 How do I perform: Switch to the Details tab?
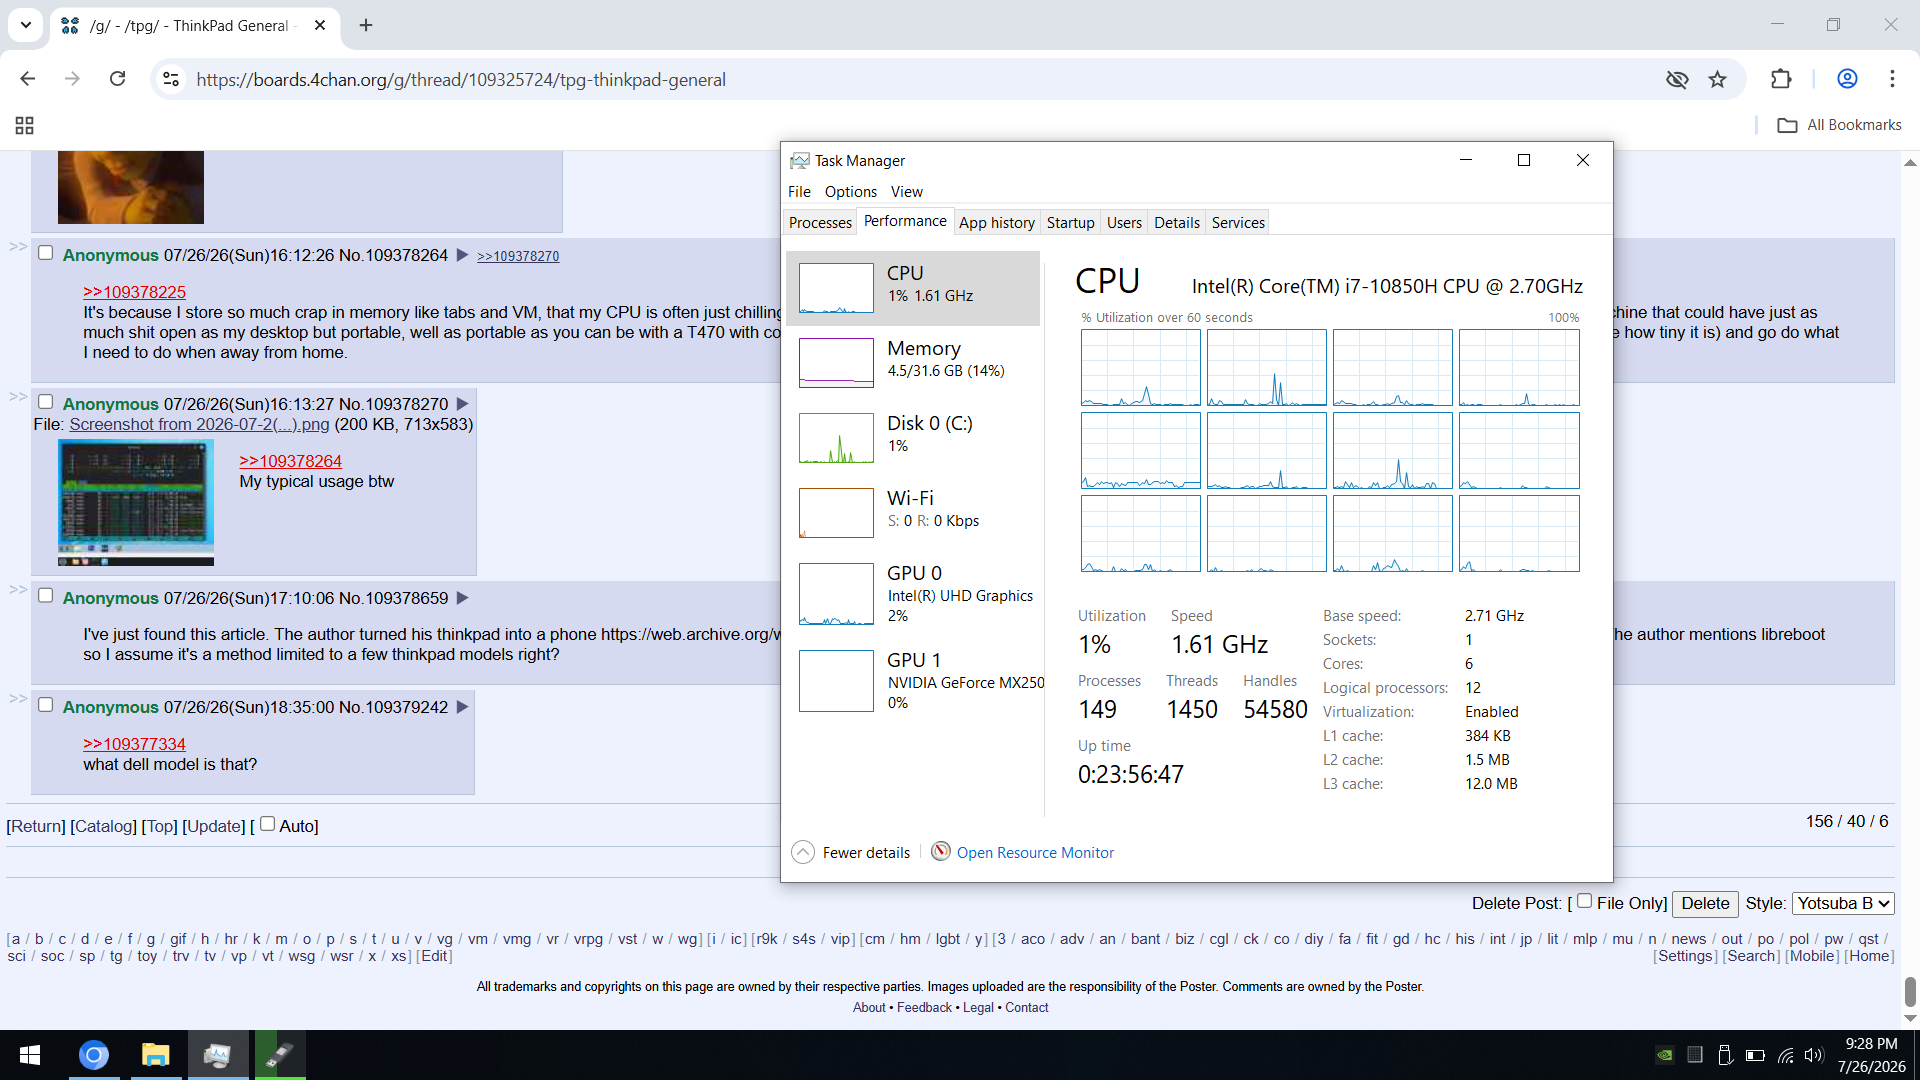click(x=1177, y=222)
